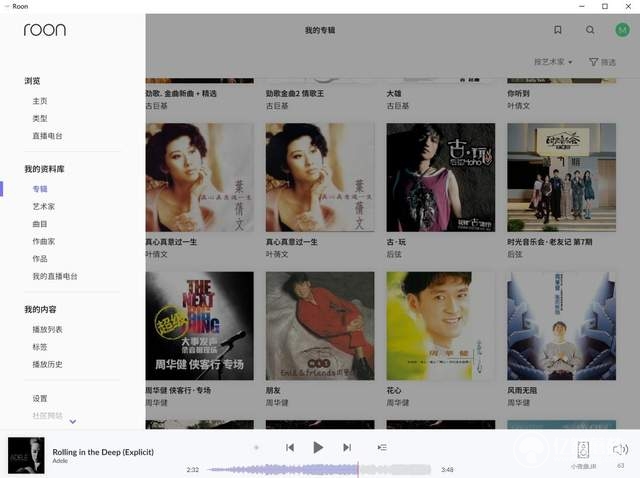Image resolution: width=640 pixels, height=478 pixels.
Task: Open the 风雨无阻 album cover
Action: tap(562, 326)
